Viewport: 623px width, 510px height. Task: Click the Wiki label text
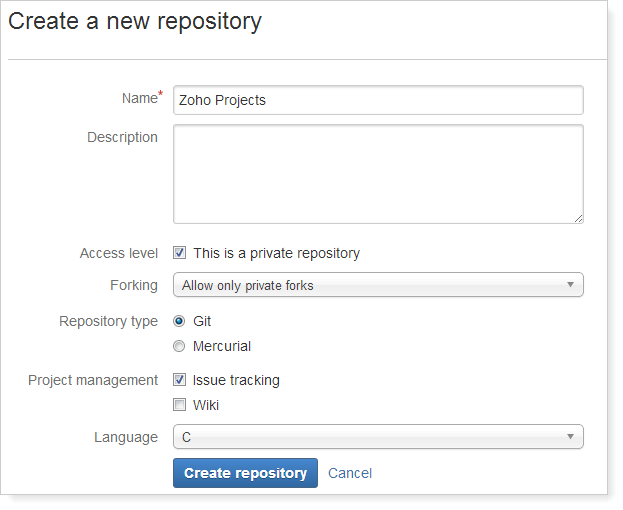[206, 405]
